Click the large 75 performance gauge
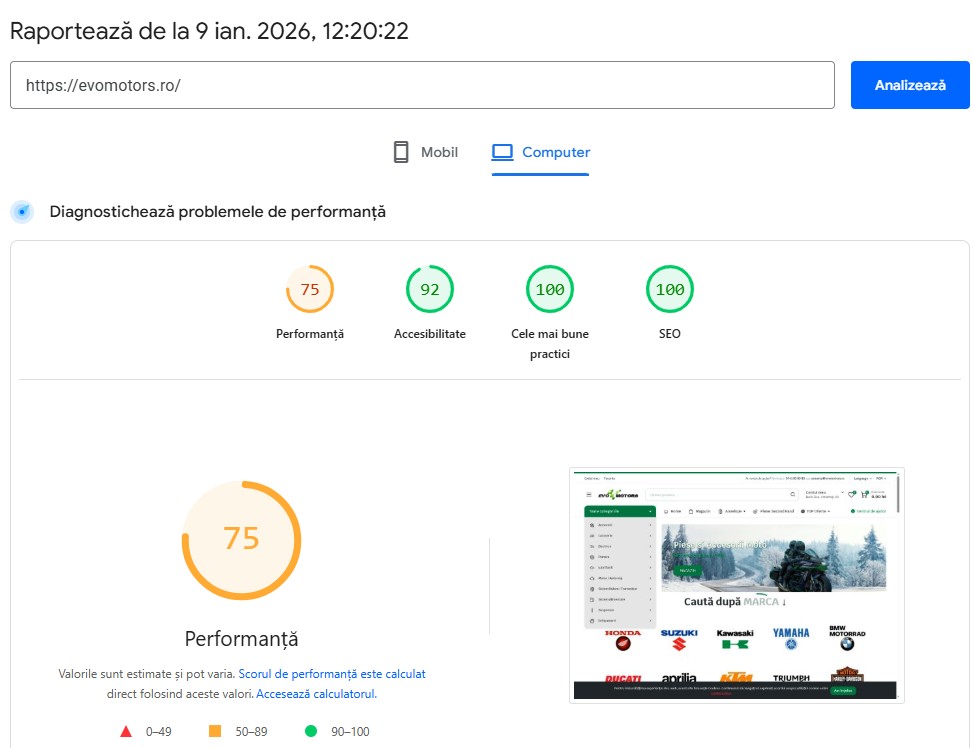This screenshot has height=748, width=974. [x=241, y=540]
